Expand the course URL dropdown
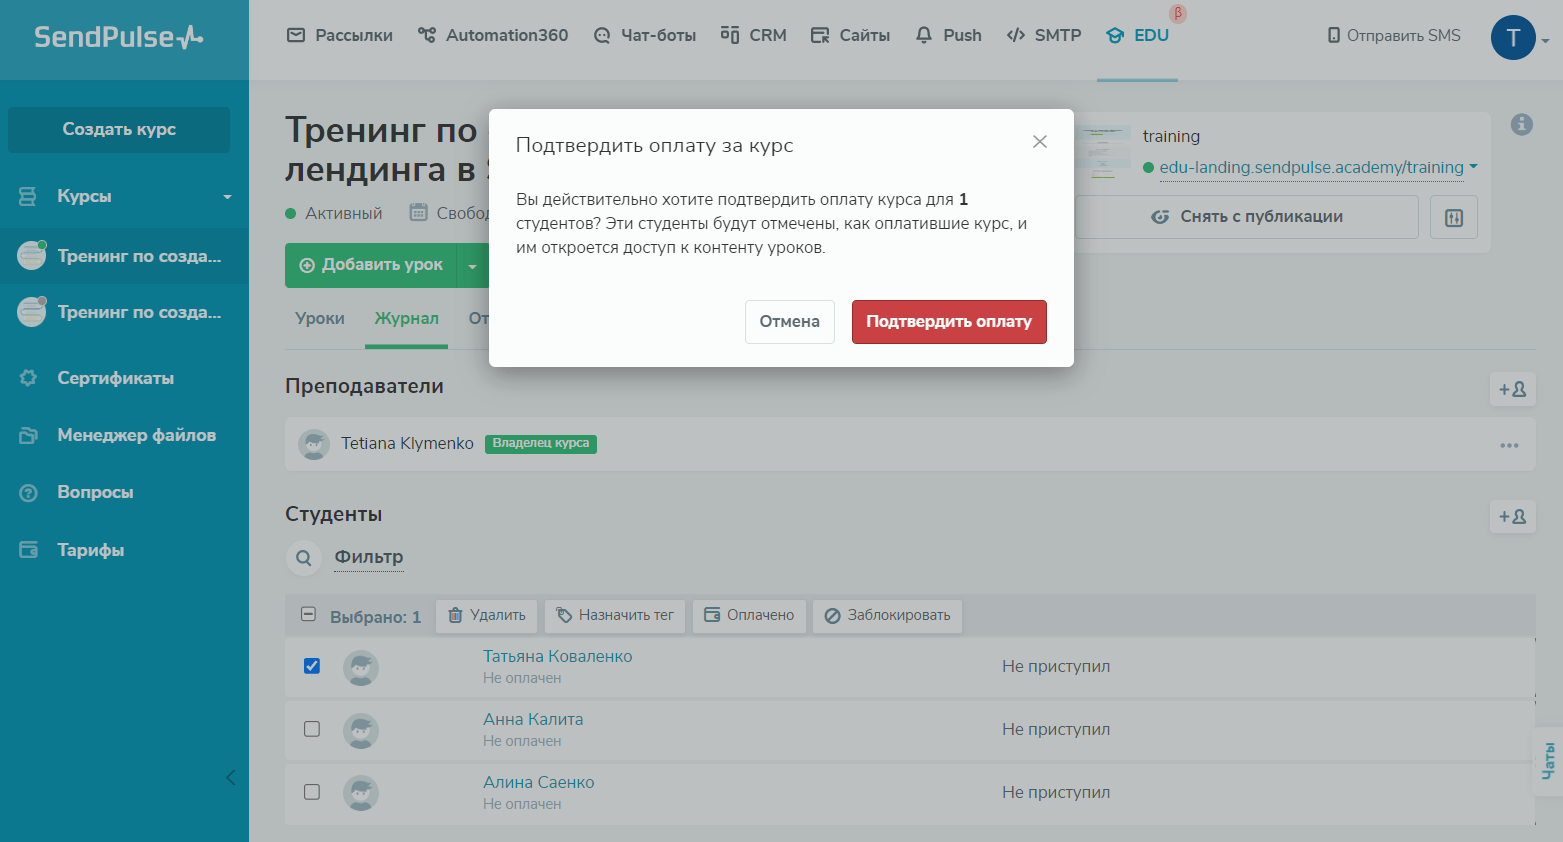Viewport: 1563px width, 842px height. tap(1473, 167)
